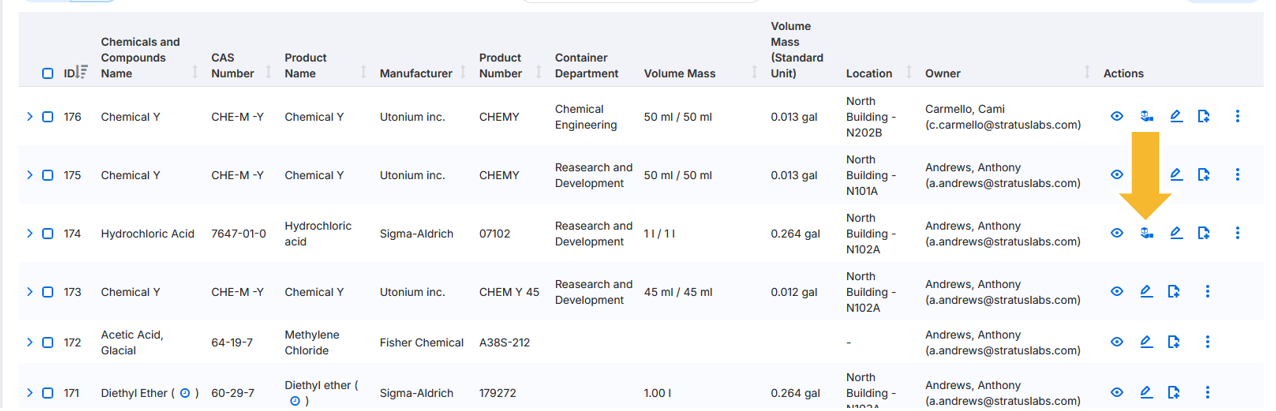Viewport: 1276px width, 411px height.
Task: Expand row 176 with the chevron
Action: pos(30,117)
